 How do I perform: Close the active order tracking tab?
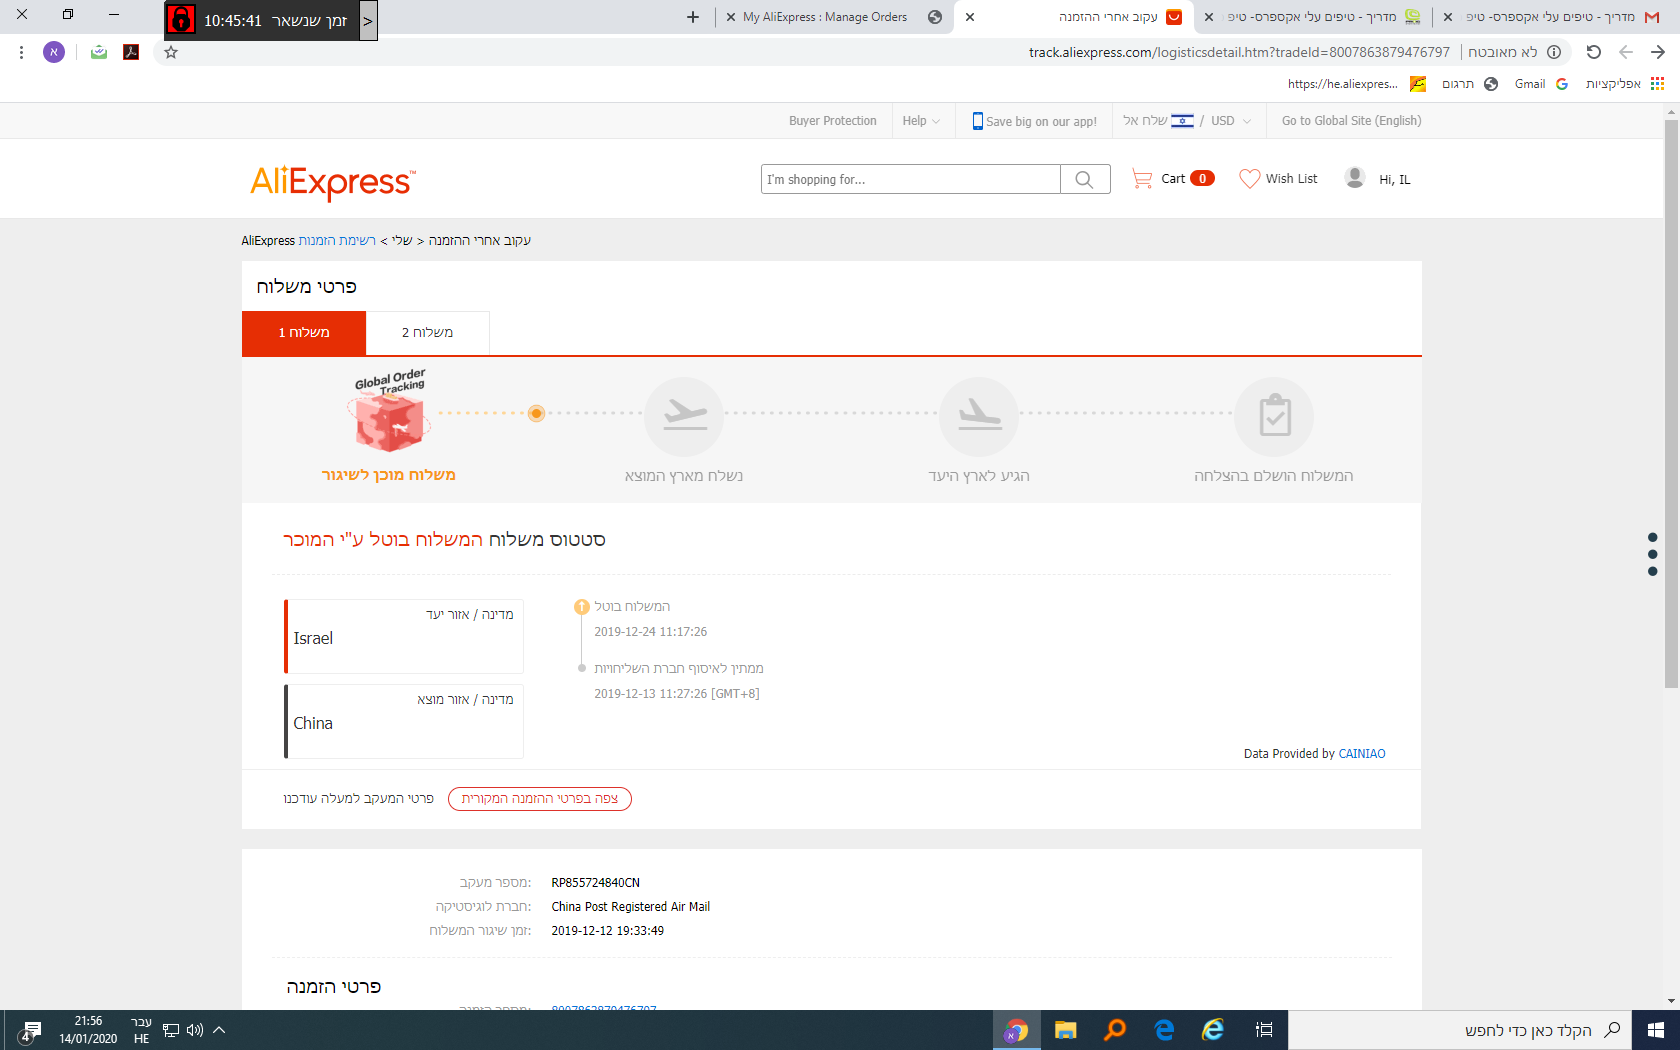coord(970,17)
